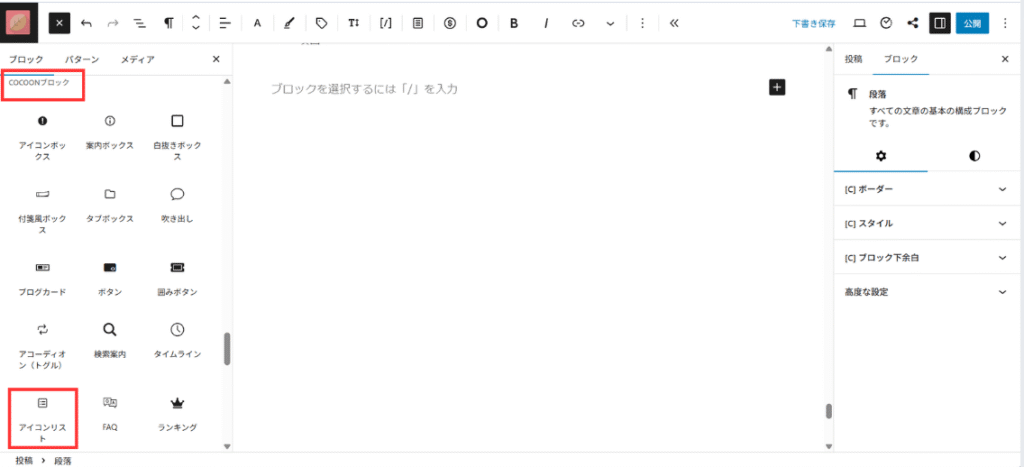Viewport: 1024px width, 467px height.
Task: Click the bold circle O icon in the toolbar
Action: click(482, 23)
